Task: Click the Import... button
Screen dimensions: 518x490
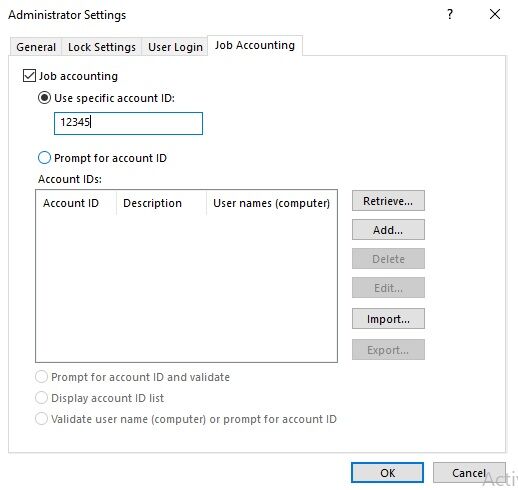Action: (x=388, y=319)
